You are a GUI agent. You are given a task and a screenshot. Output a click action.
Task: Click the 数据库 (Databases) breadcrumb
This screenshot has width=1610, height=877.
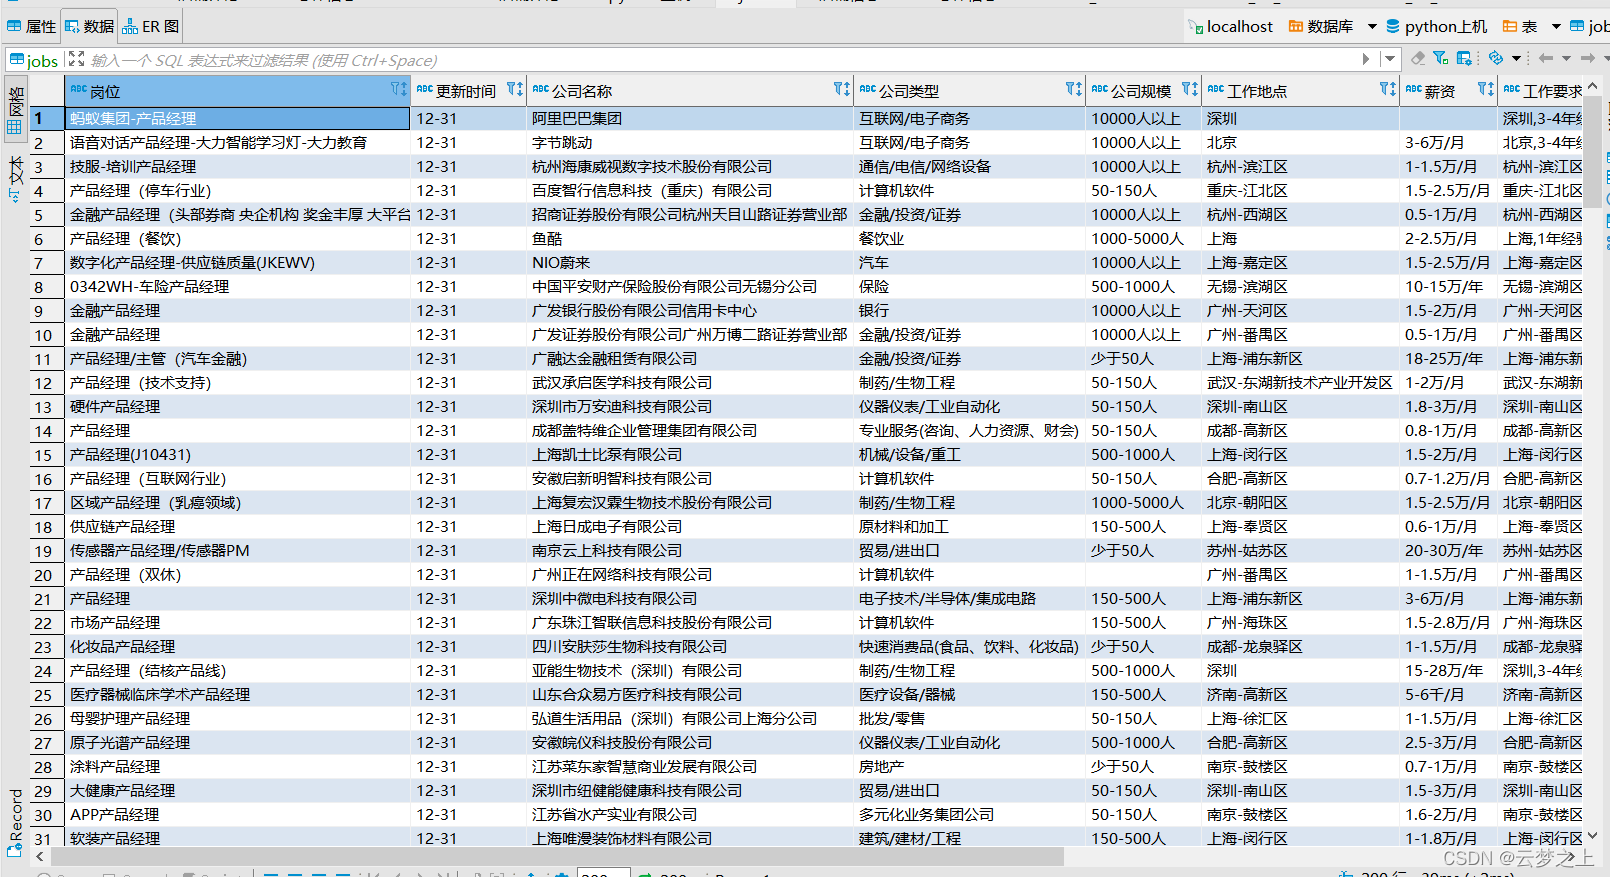click(1320, 27)
